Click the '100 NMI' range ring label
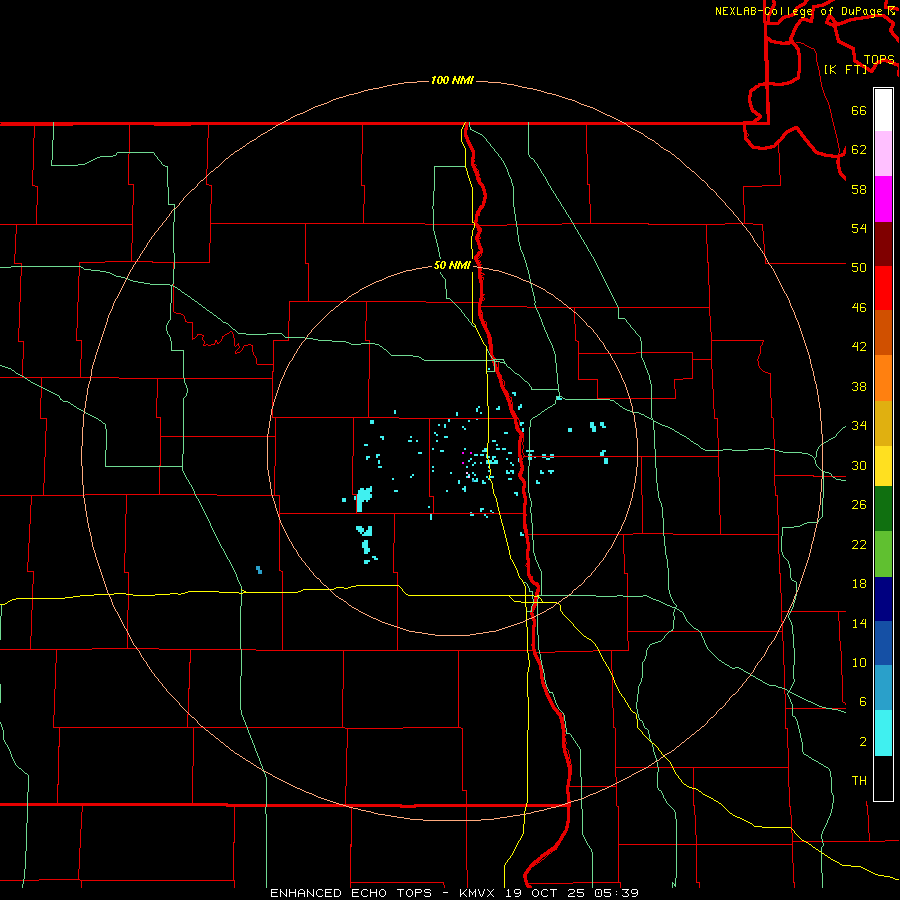 point(452,80)
